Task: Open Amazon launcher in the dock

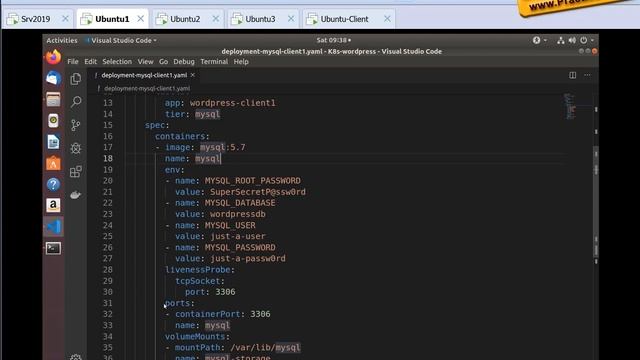Action: (x=53, y=205)
